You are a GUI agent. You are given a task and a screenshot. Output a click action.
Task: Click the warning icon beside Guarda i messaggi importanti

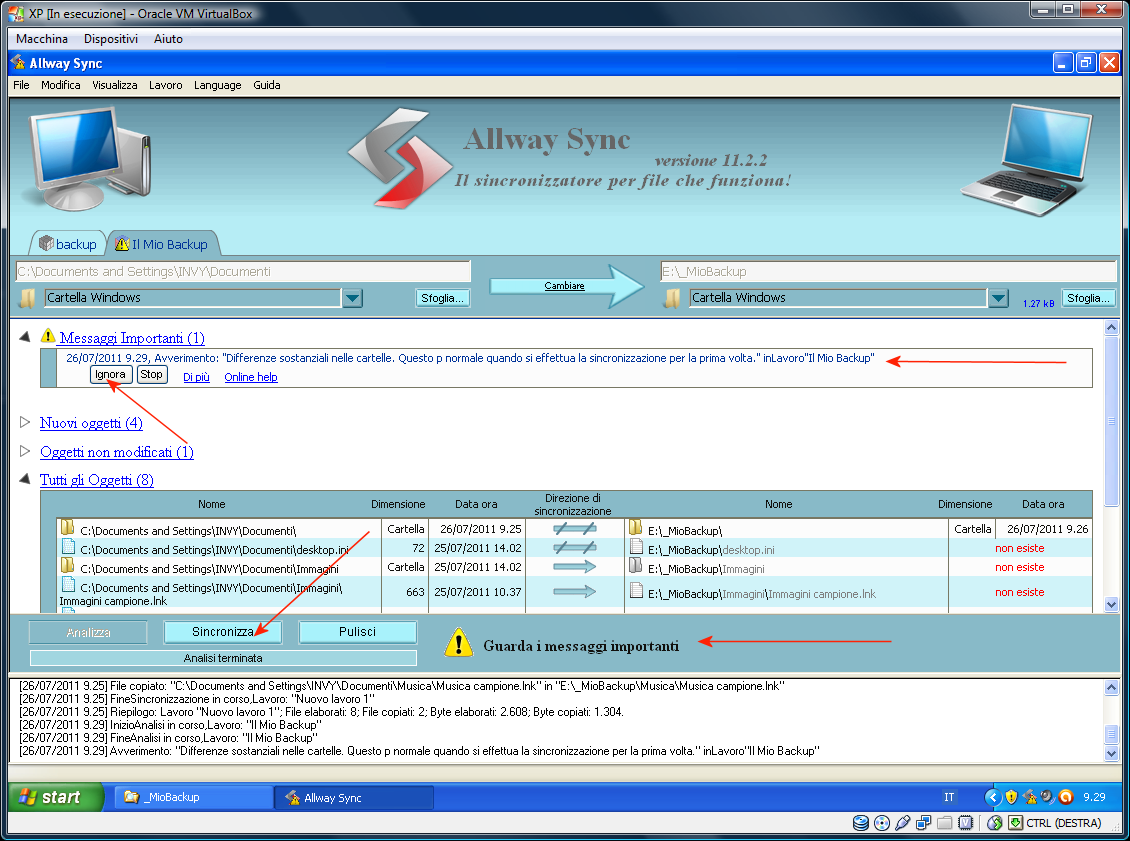tap(458, 643)
